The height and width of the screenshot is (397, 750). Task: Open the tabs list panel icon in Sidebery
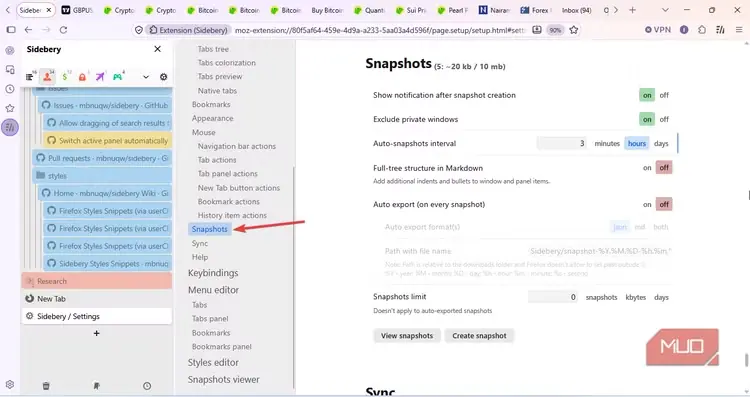tap(30, 77)
